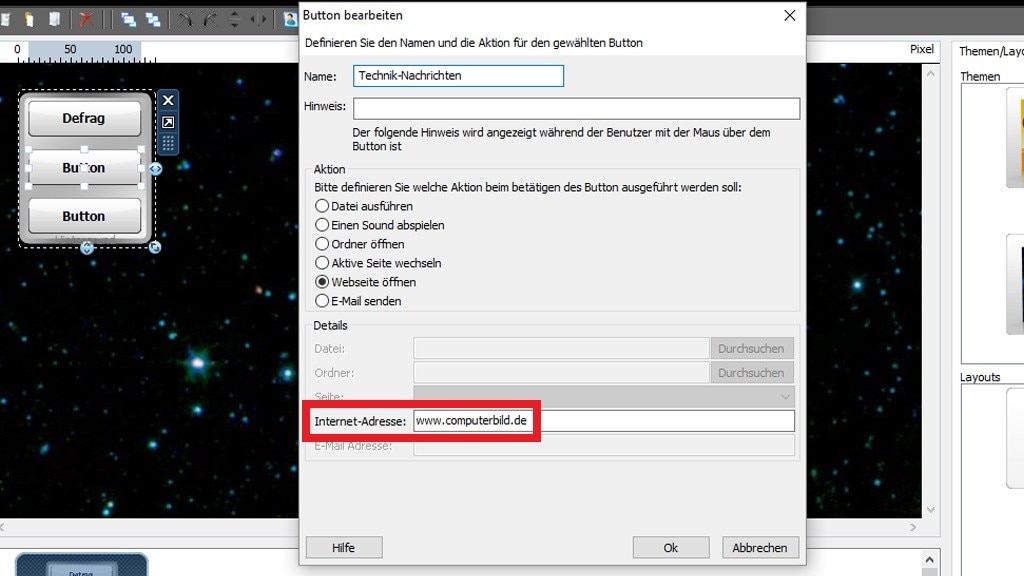
Task: Select the 'Datei ausführen' radio option
Action: click(x=322, y=206)
